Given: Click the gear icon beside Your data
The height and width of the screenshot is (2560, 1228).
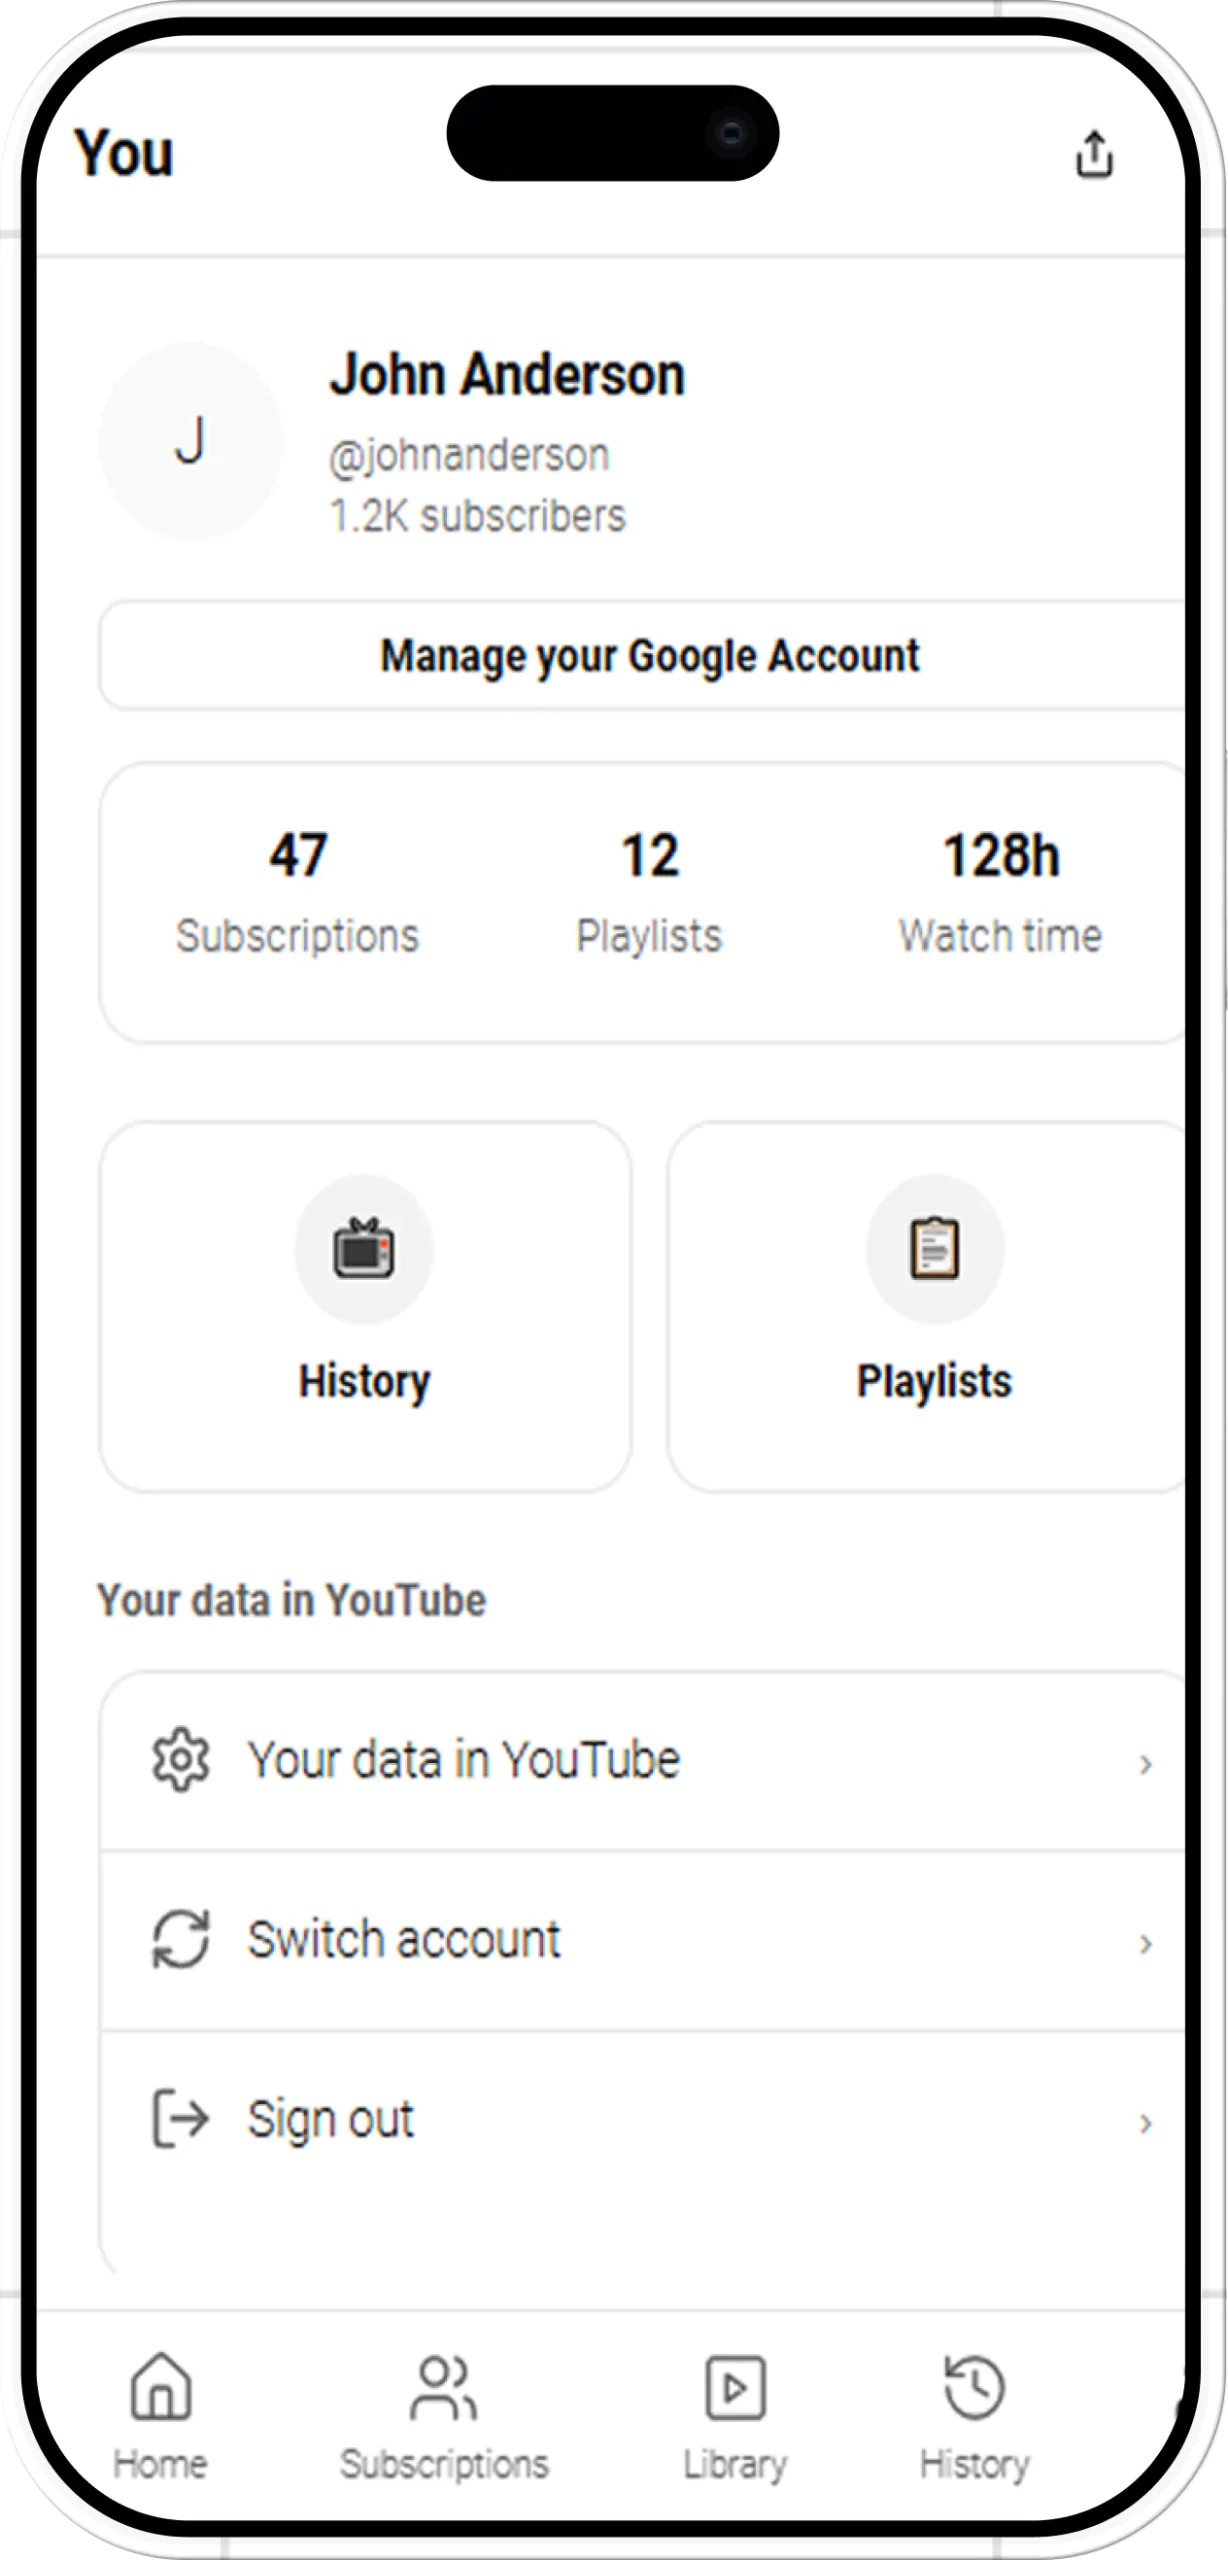Looking at the screenshot, I should pyautogui.click(x=180, y=1759).
